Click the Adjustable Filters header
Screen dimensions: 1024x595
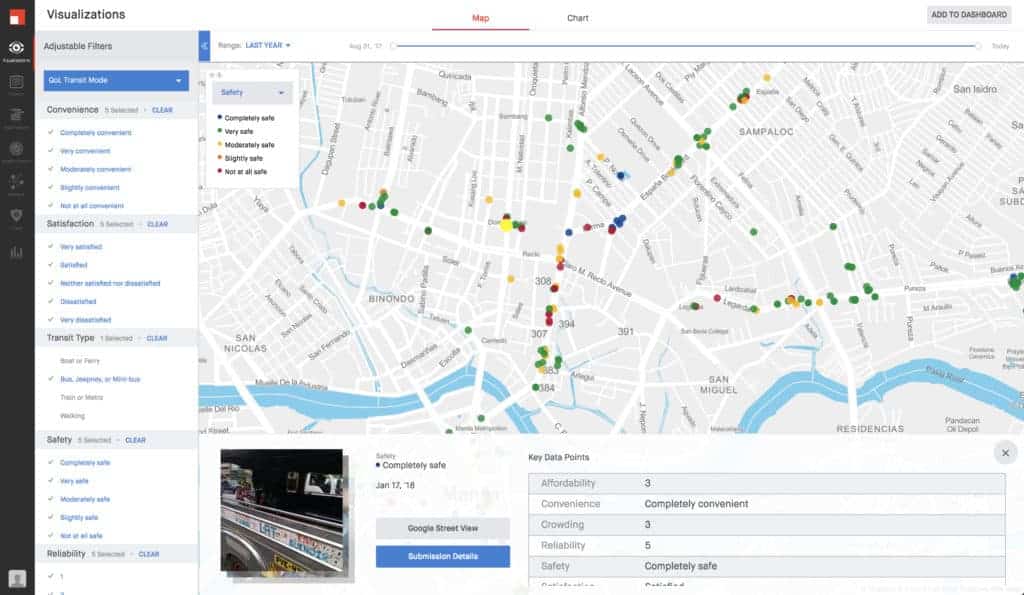pos(78,46)
